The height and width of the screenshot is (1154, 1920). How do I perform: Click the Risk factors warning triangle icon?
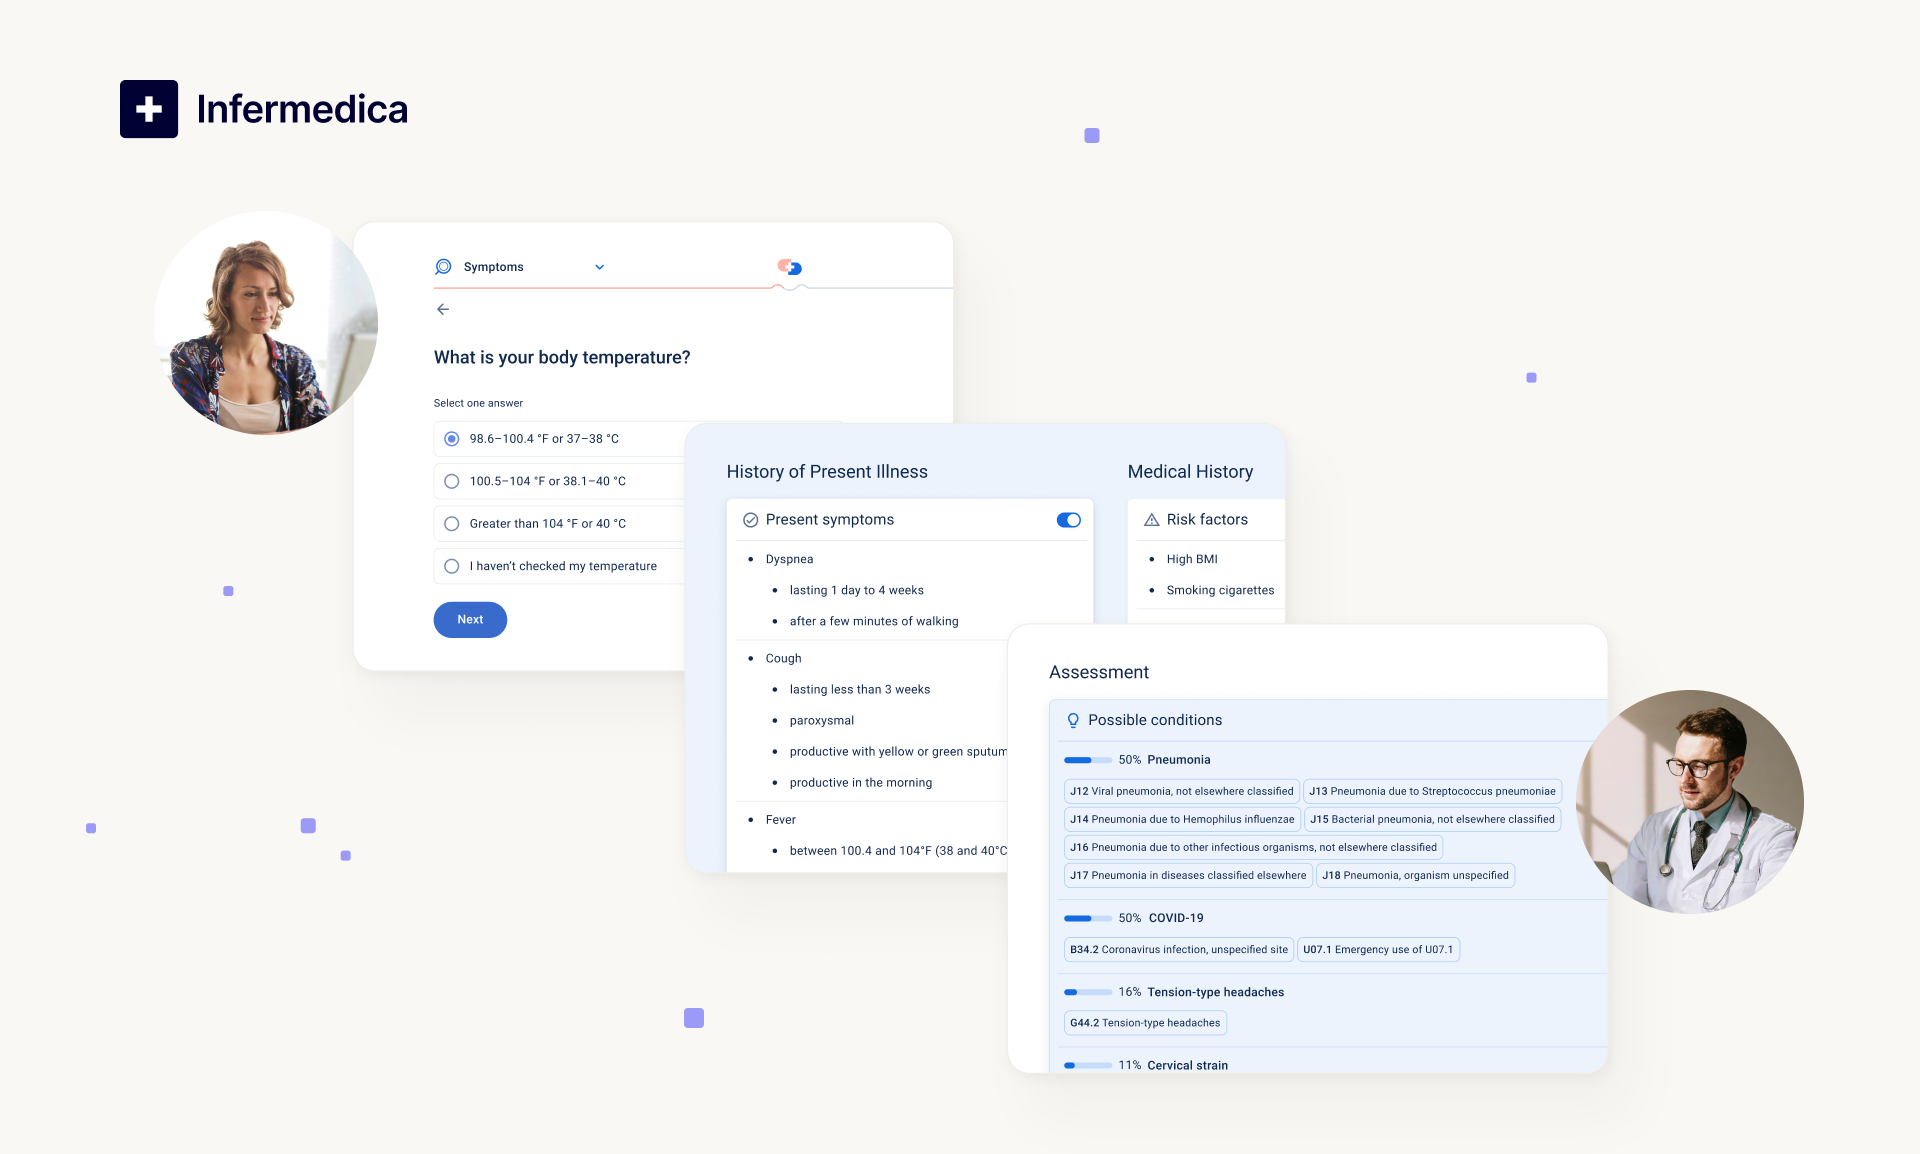click(1151, 520)
